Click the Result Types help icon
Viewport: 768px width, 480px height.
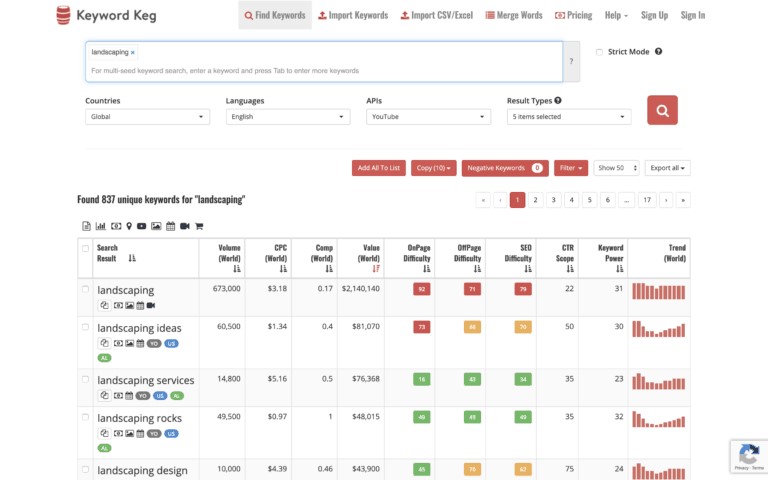point(558,100)
